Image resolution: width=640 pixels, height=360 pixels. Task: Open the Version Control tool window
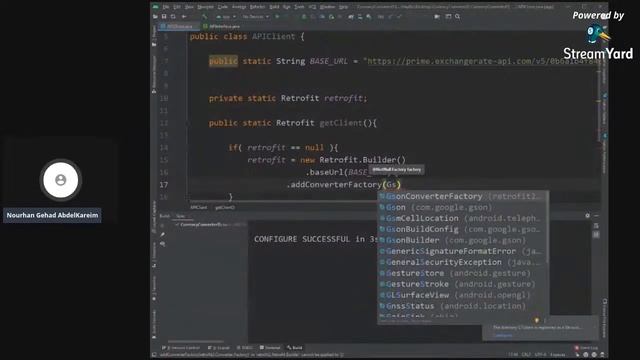181,348
